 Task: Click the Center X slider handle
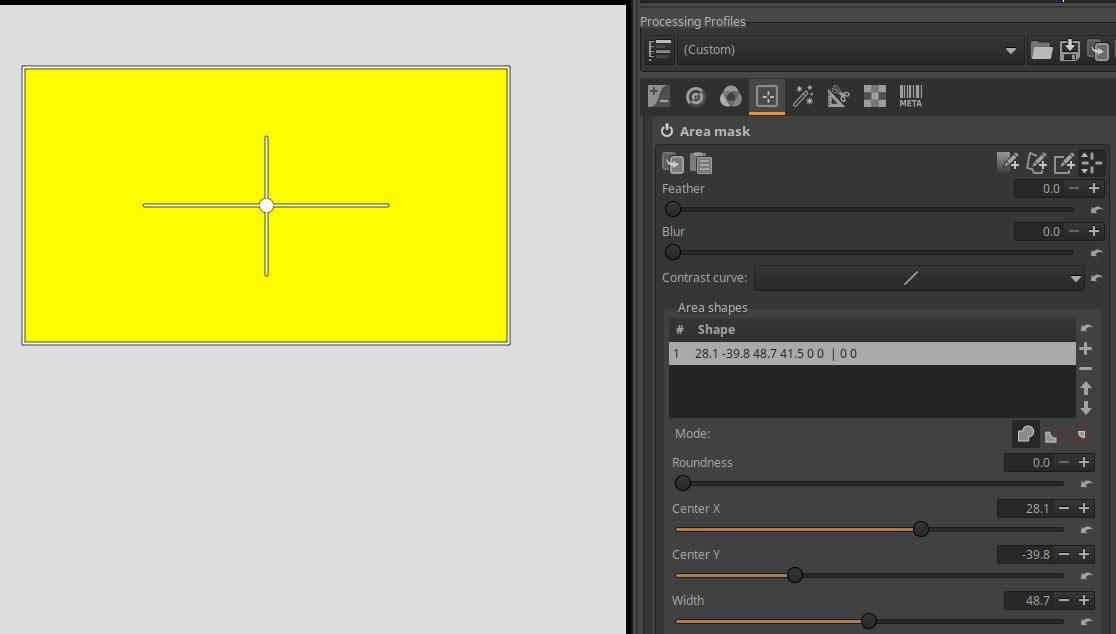(921, 529)
